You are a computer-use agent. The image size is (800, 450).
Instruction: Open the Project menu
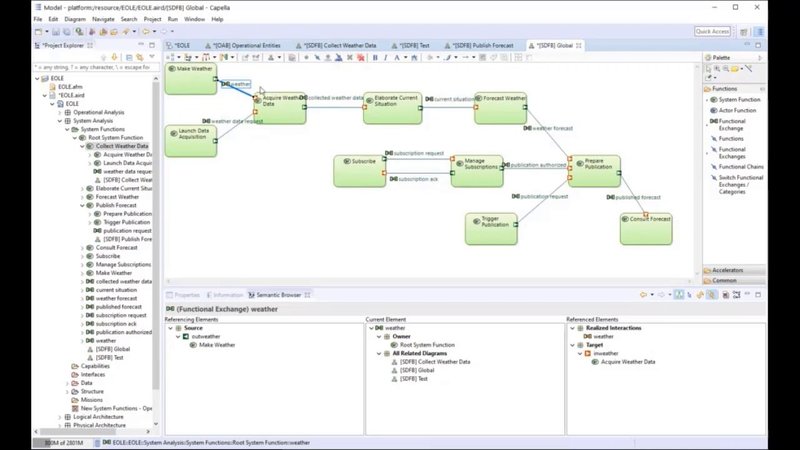coord(152,19)
